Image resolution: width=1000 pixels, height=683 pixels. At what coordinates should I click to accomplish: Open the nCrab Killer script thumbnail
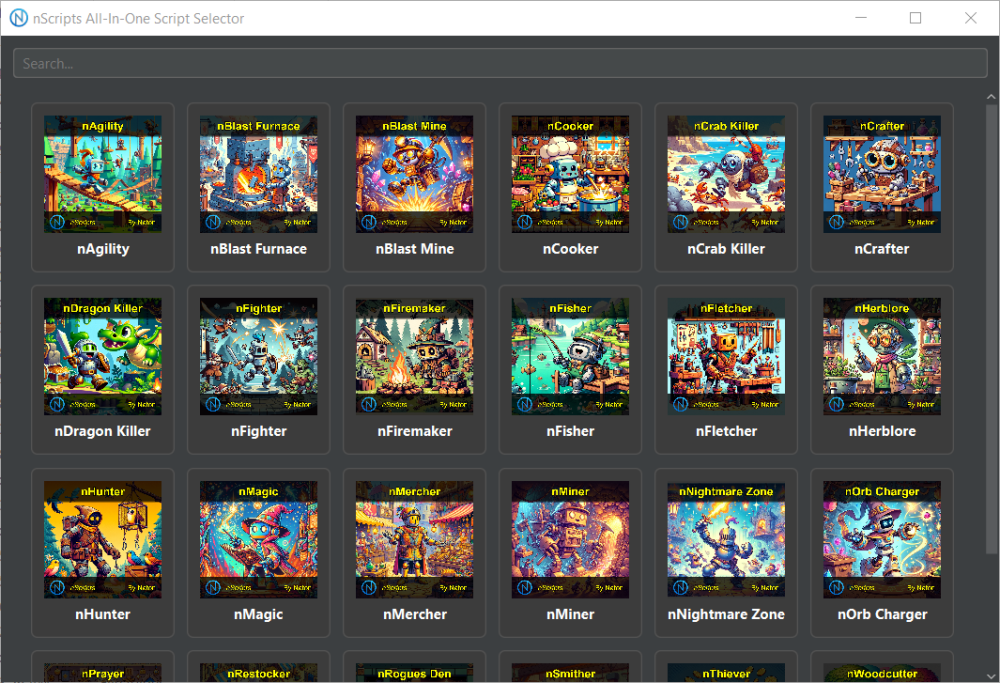click(x=726, y=174)
